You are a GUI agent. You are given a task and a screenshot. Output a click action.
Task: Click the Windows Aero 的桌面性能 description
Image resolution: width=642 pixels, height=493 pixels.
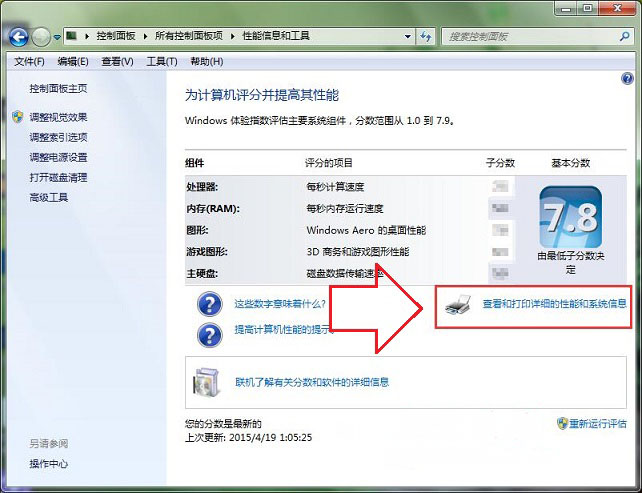(x=366, y=230)
